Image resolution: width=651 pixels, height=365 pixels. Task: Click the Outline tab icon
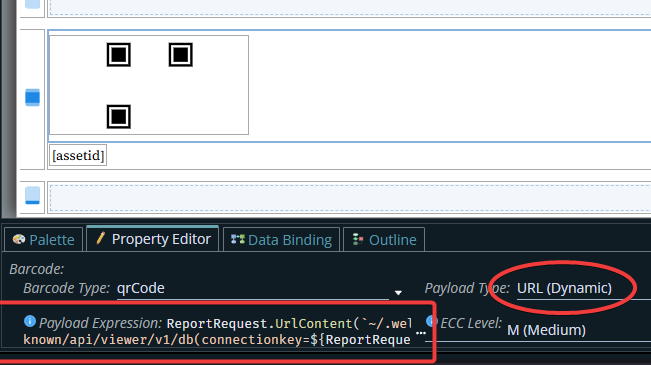(358, 240)
